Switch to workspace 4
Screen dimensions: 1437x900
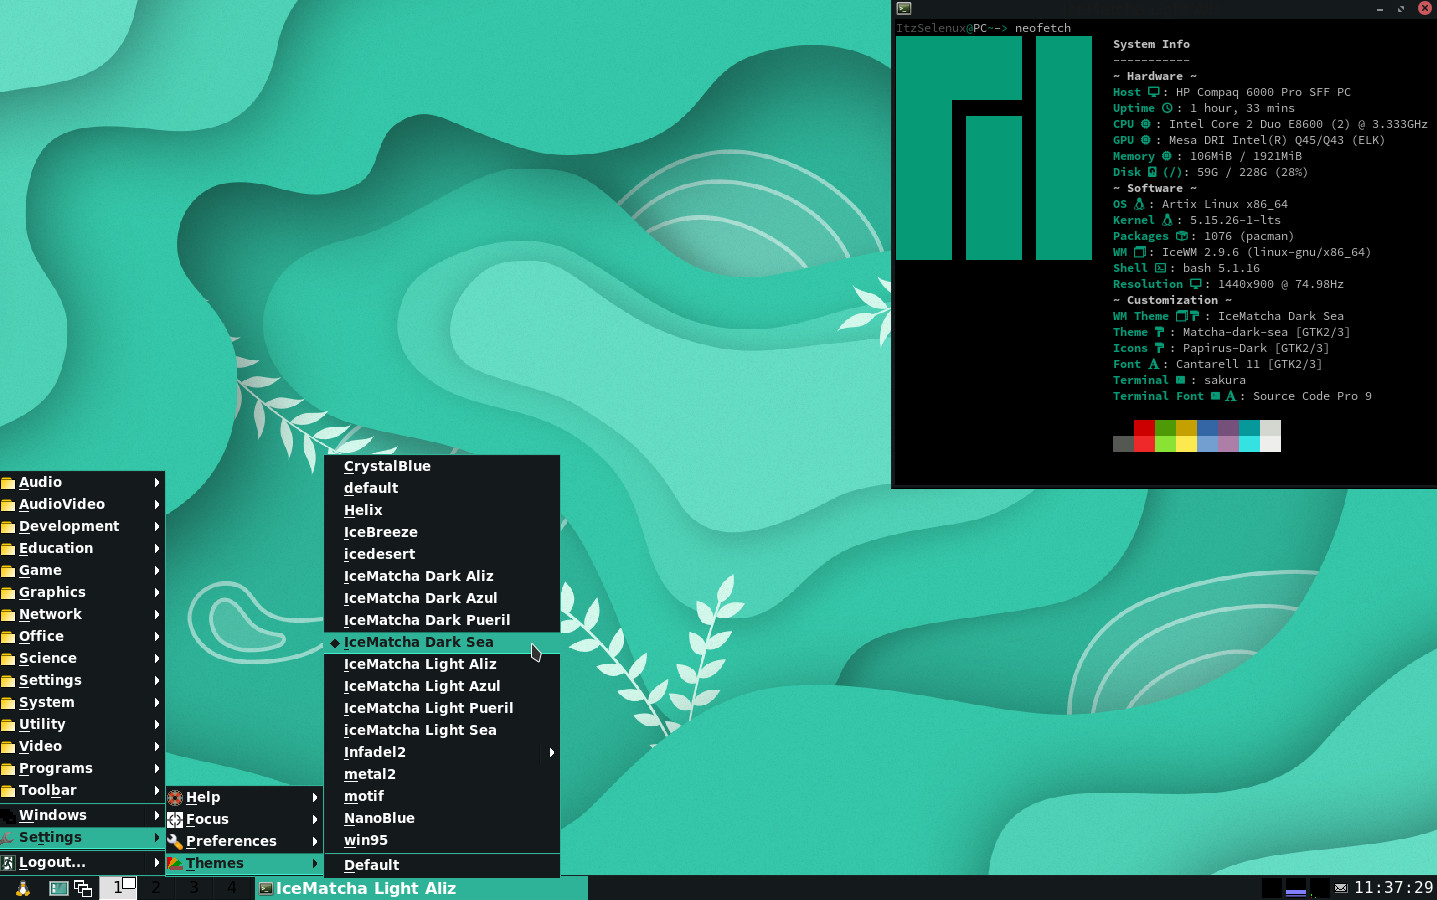coord(231,887)
